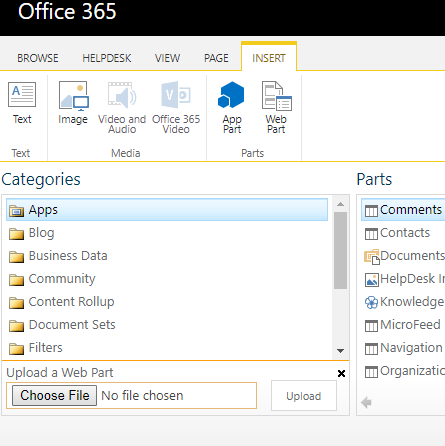Select the Navigation part
This screenshot has height=446, width=445.
403,348
